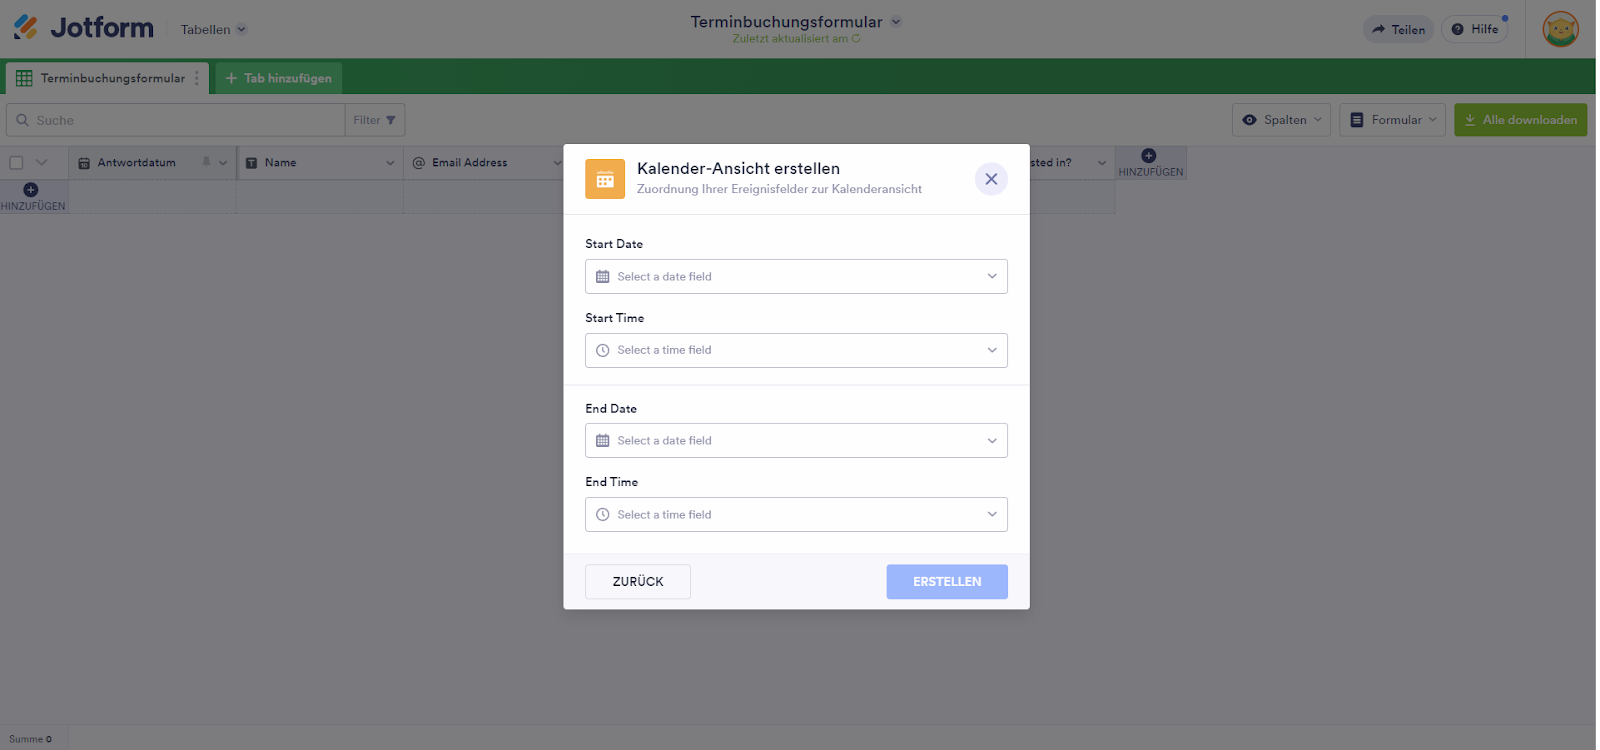Click the ZURÜCK button

pos(638,582)
